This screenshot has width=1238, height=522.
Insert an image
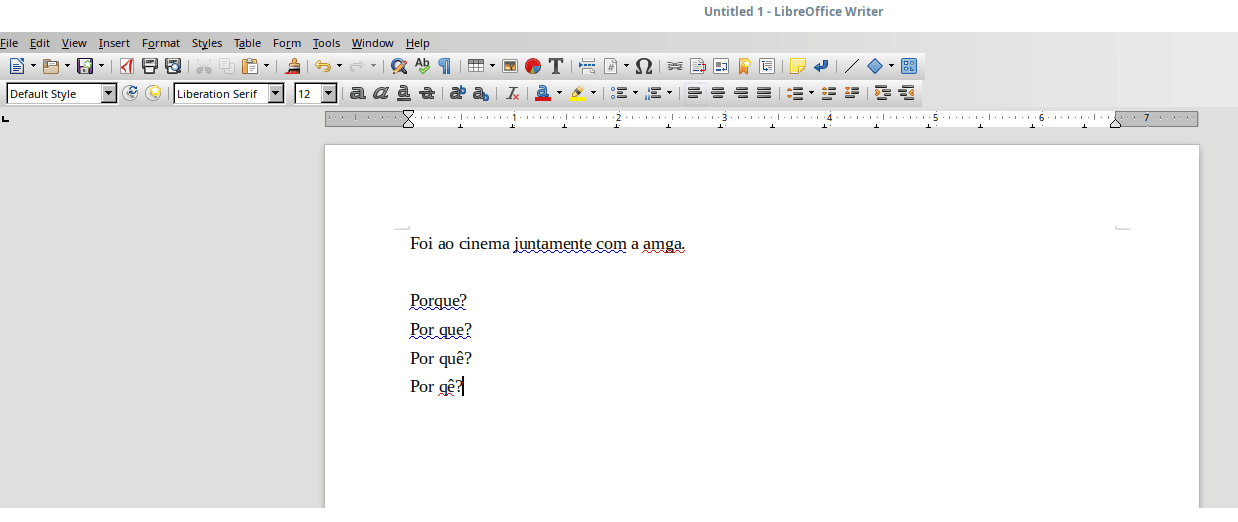point(510,66)
